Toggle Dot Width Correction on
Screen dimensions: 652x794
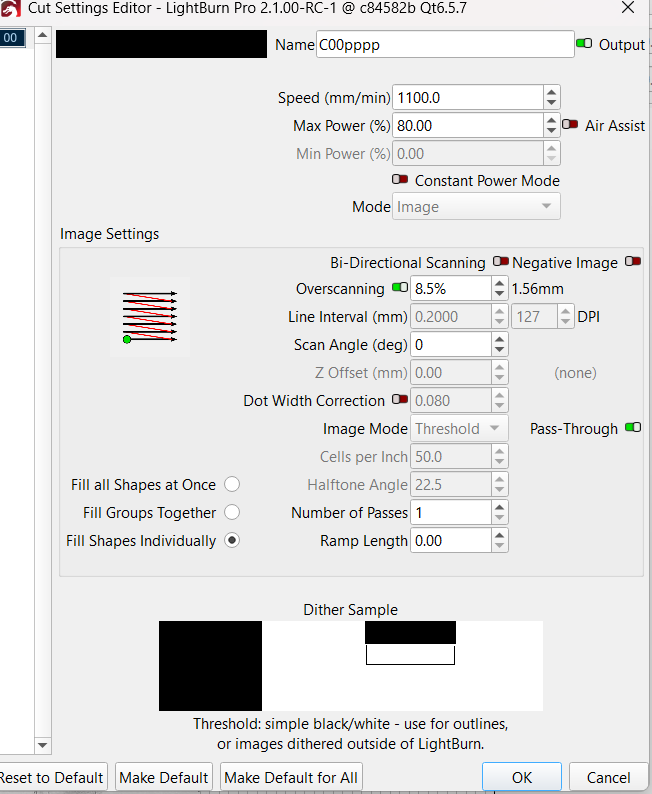click(x=400, y=400)
